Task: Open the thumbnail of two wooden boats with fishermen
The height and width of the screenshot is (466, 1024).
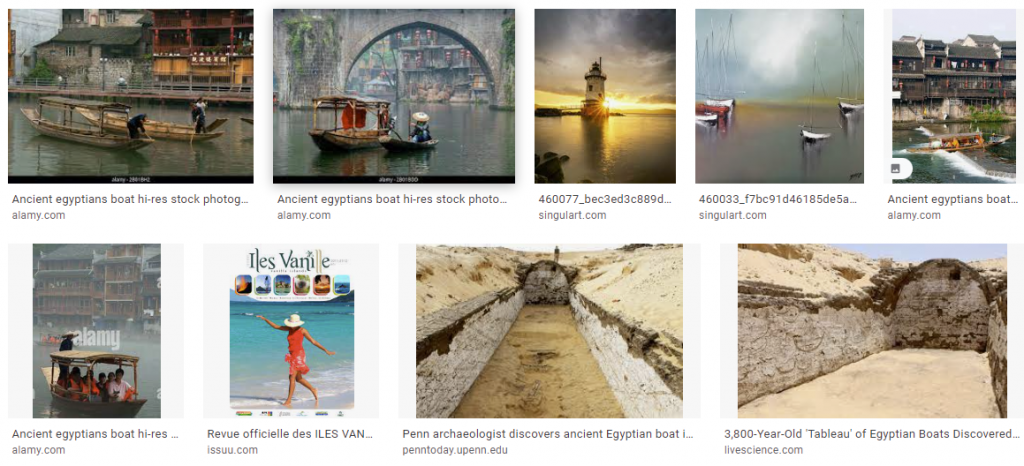Action: tap(131, 96)
